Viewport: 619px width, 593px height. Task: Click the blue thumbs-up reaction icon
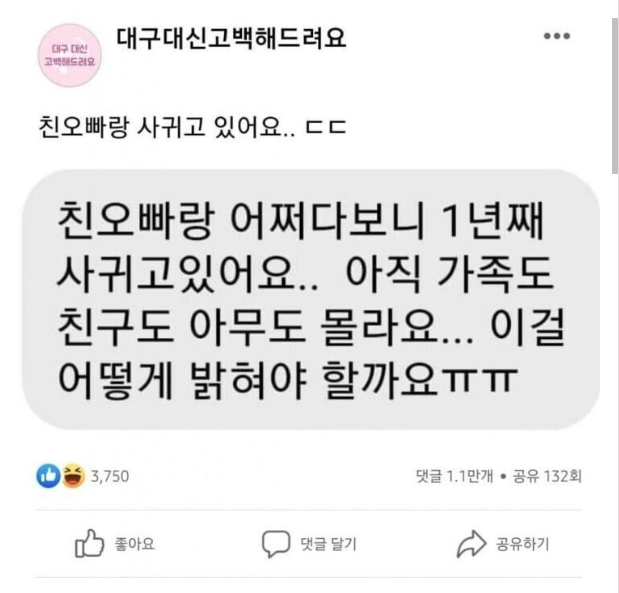point(48,476)
